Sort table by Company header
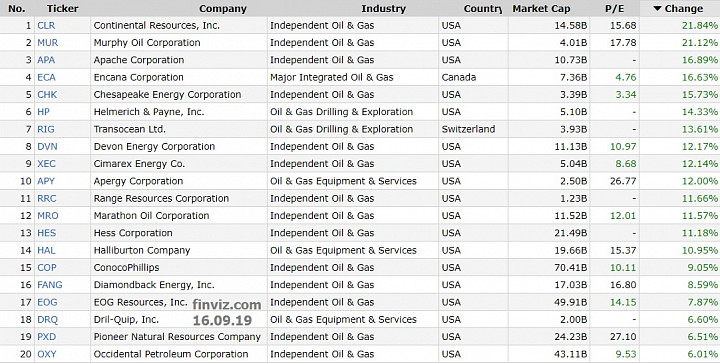This screenshot has height=364, width=720. click(223, 9)
